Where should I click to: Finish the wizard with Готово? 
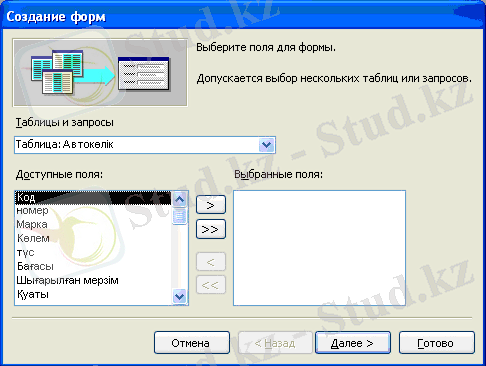(x=436, y=343)
